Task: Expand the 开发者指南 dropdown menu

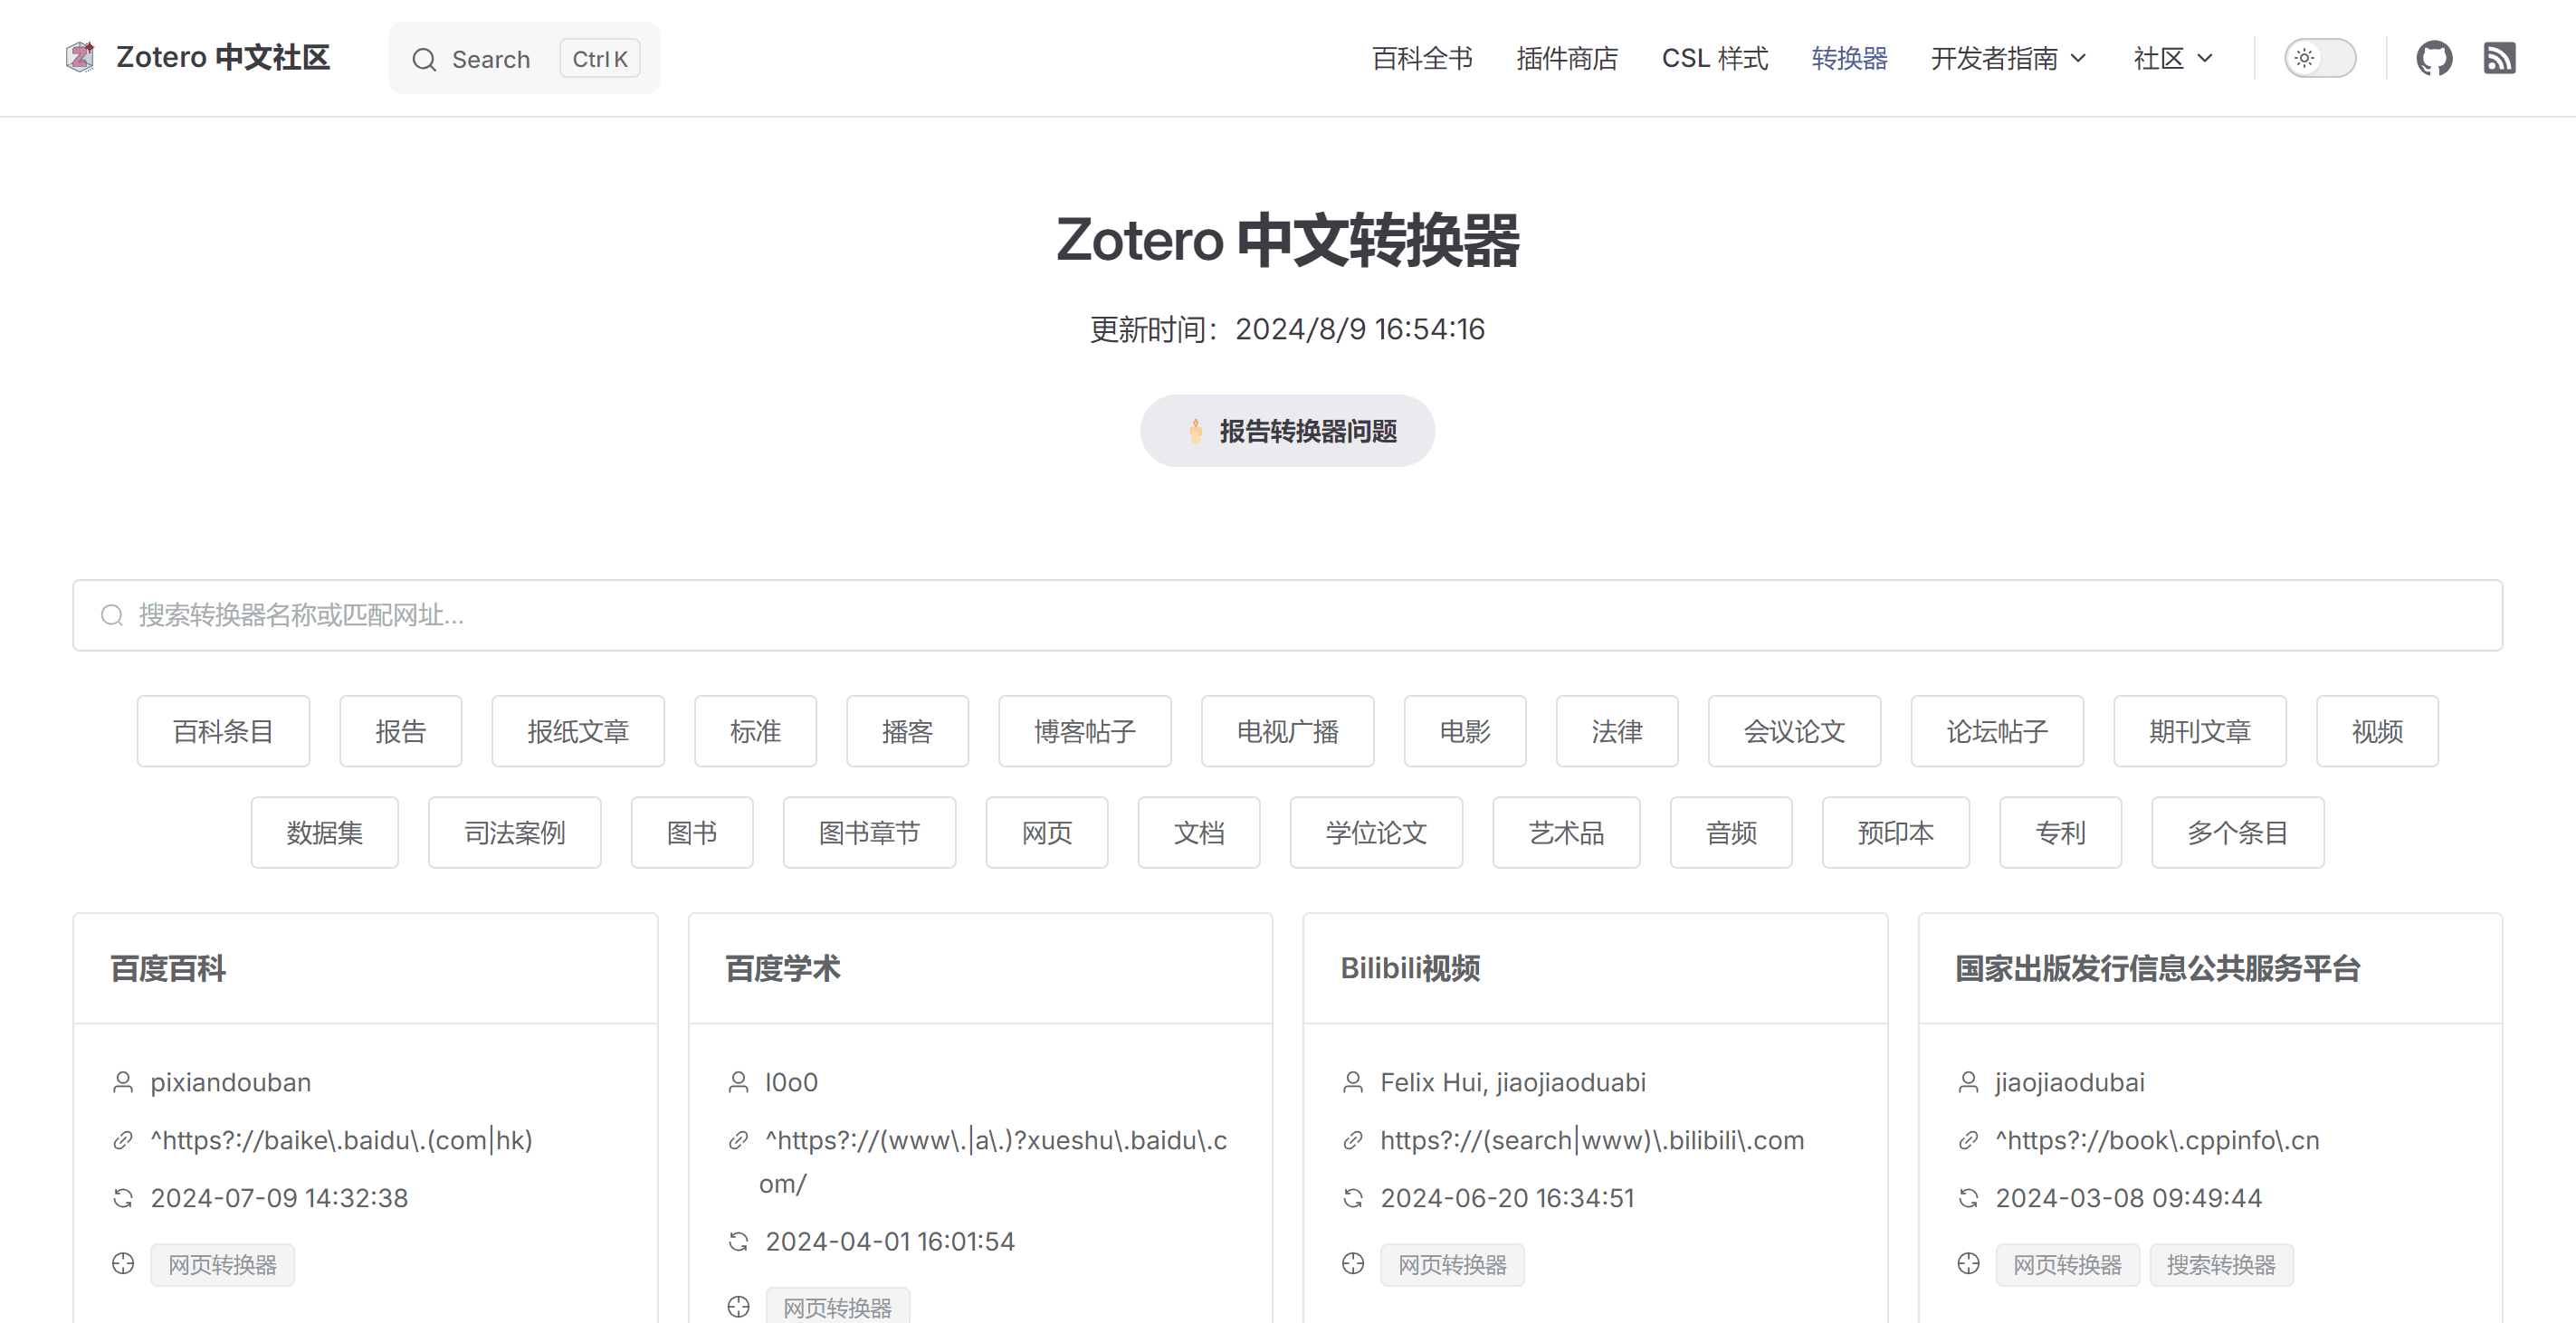Action: click(x=2008, y=58)
